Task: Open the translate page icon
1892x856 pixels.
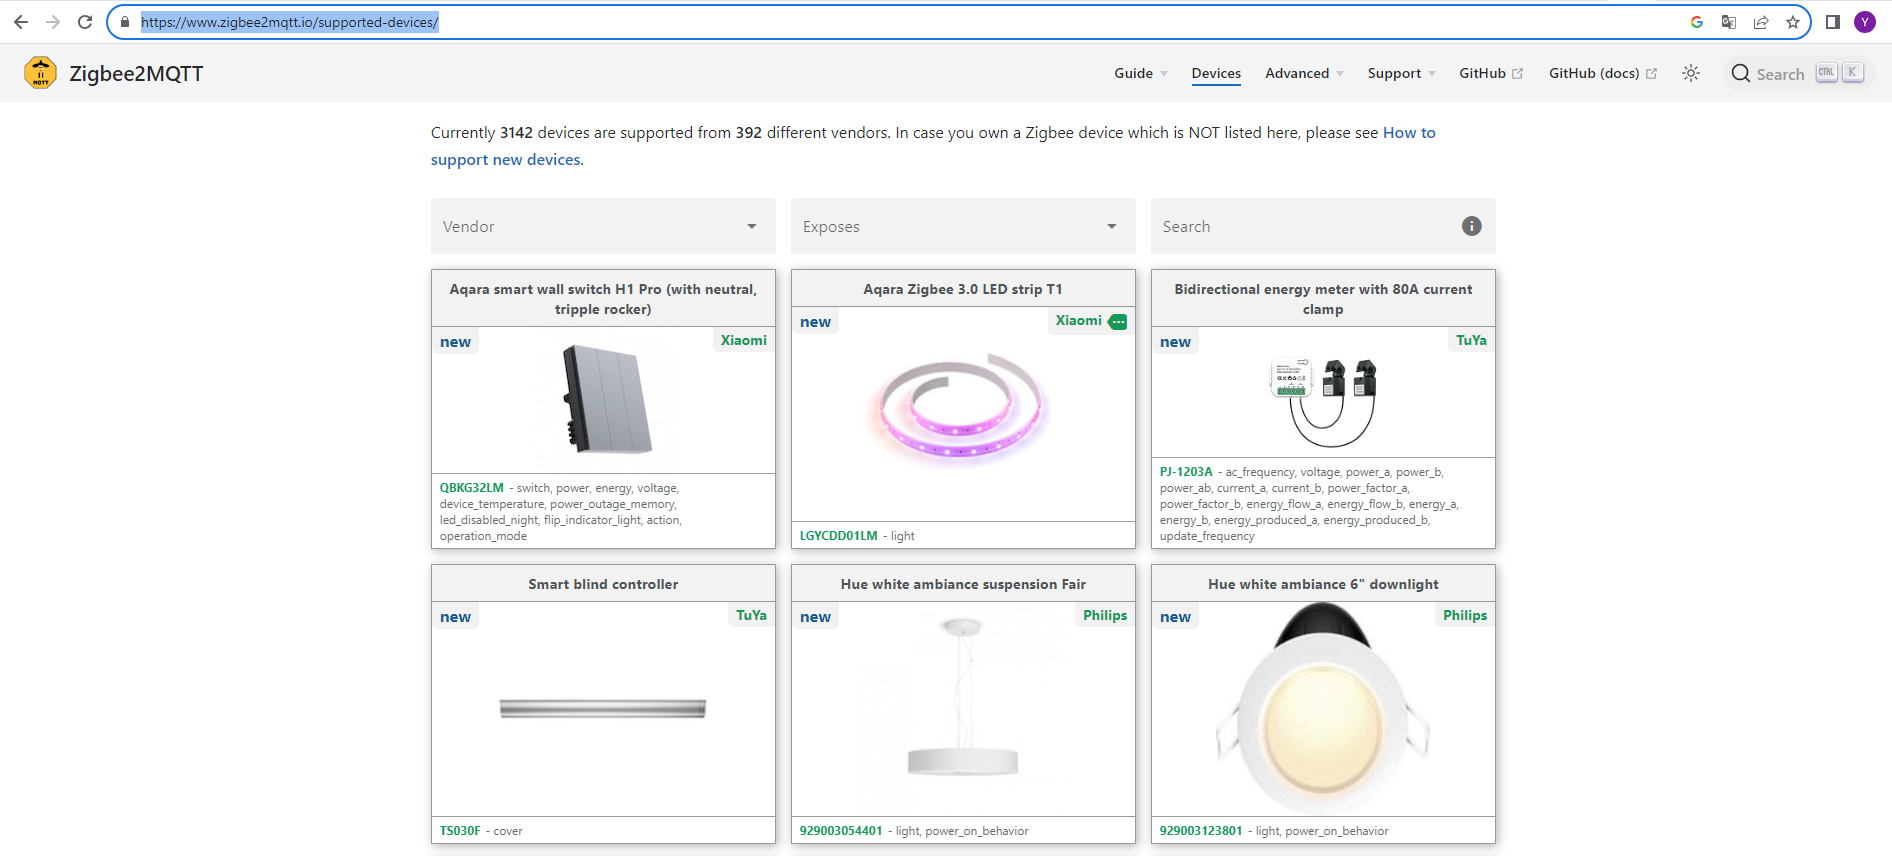Action: click(1729, 22)
